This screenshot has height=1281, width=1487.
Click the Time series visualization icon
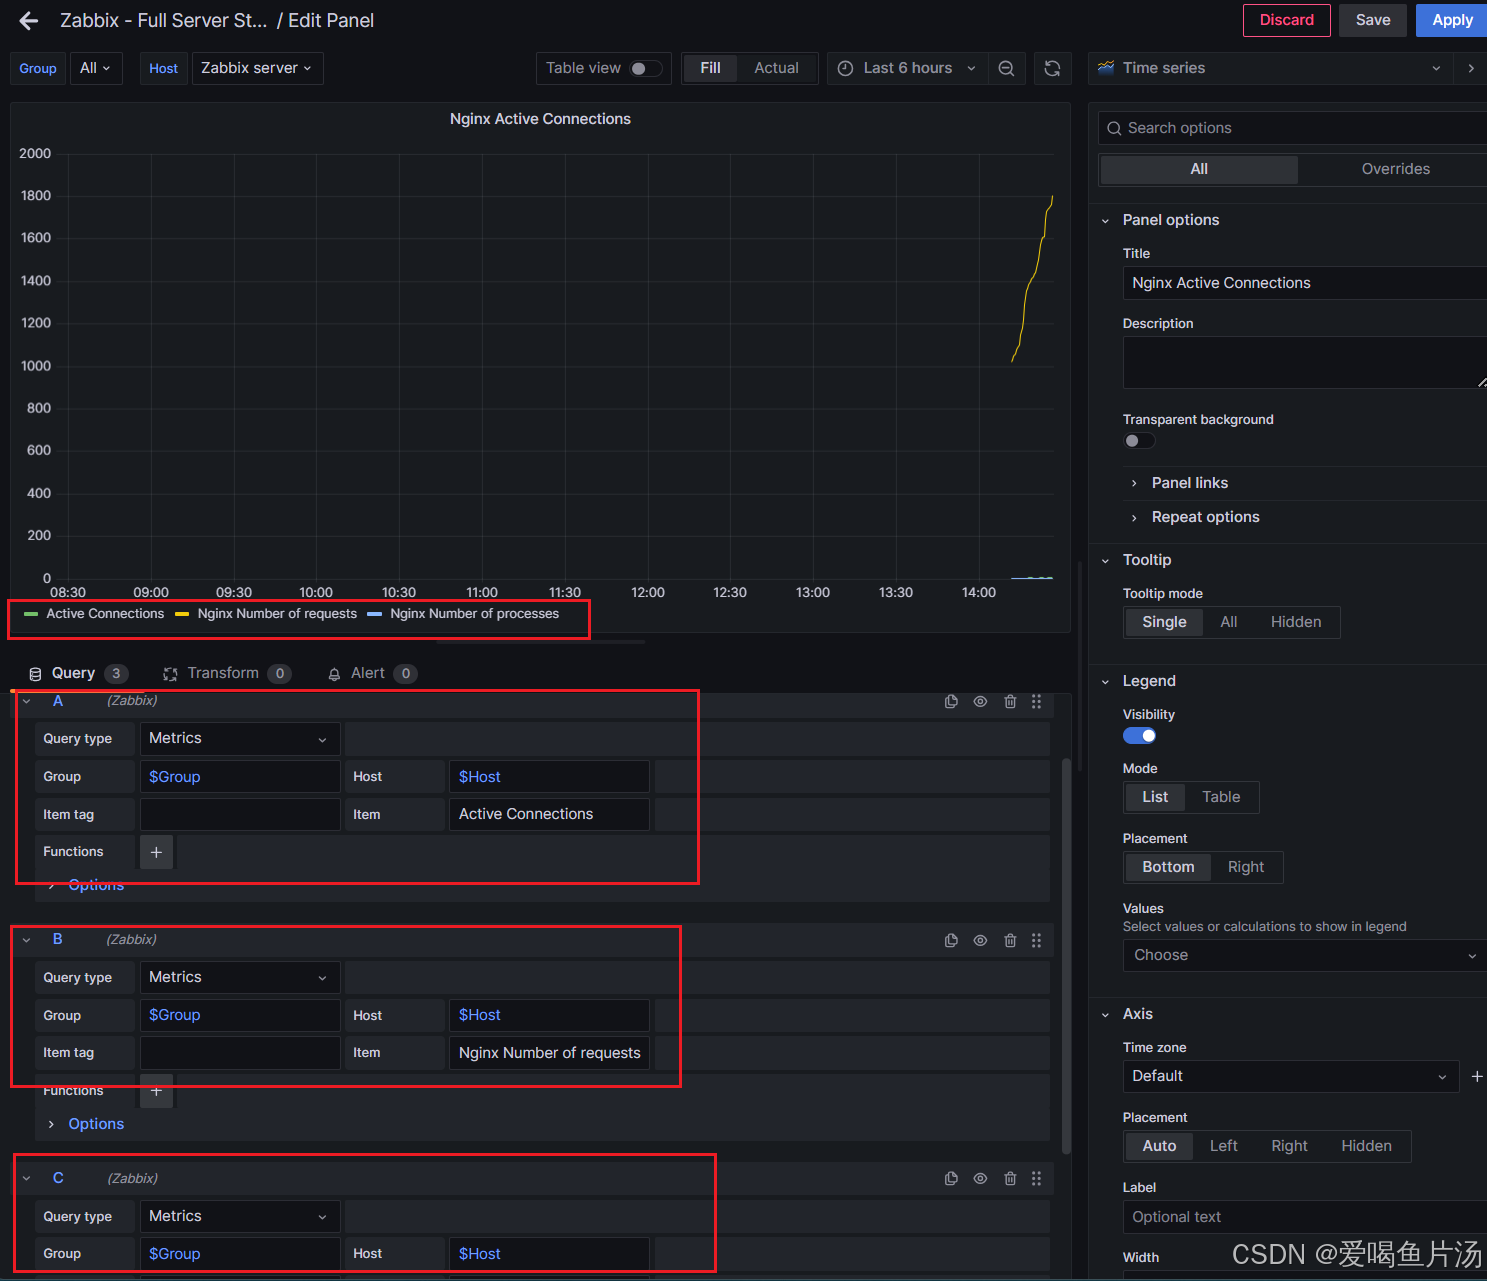(x=1106, y=68)
